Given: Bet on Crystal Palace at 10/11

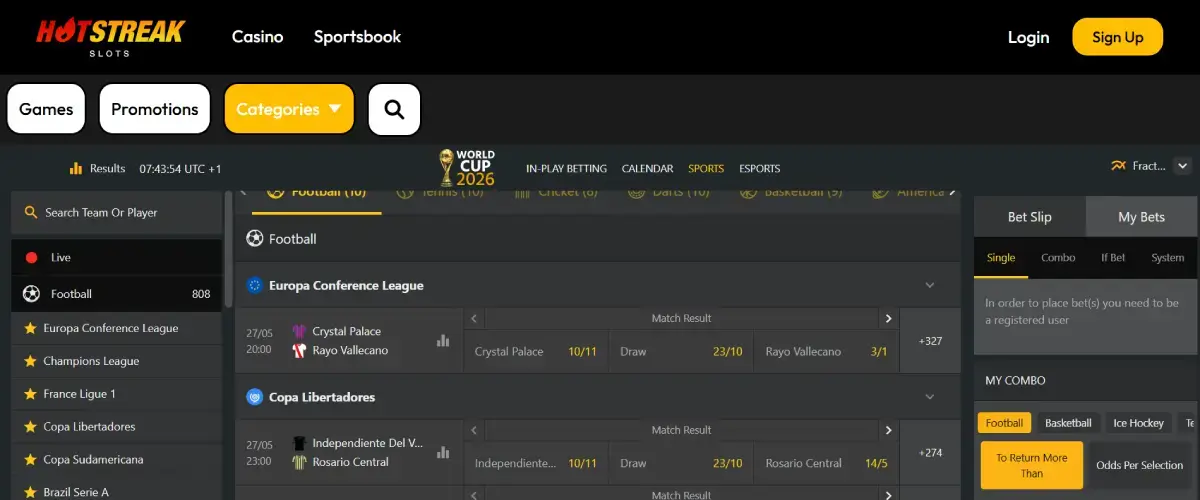Looking at the screenshot, I should tap(536, 352).
